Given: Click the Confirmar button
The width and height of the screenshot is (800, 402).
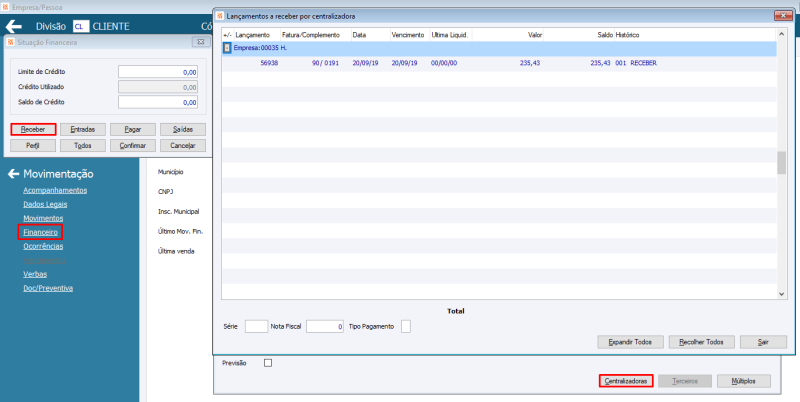Looking at the screenshot, I should click(133, 145).
